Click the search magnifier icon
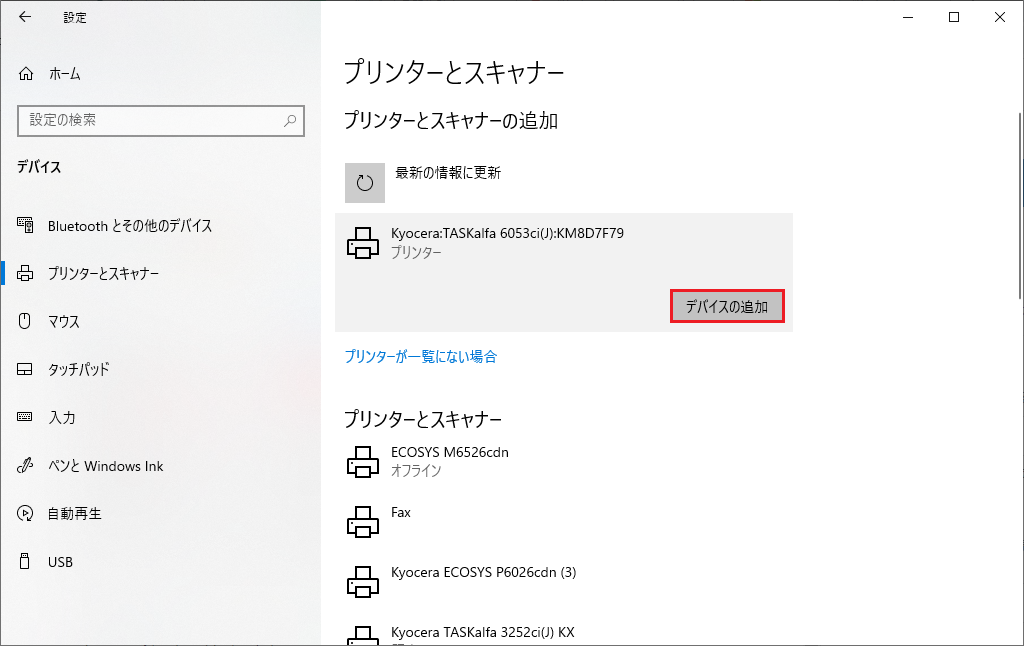 pyautogui.click(x=290, y=120)
